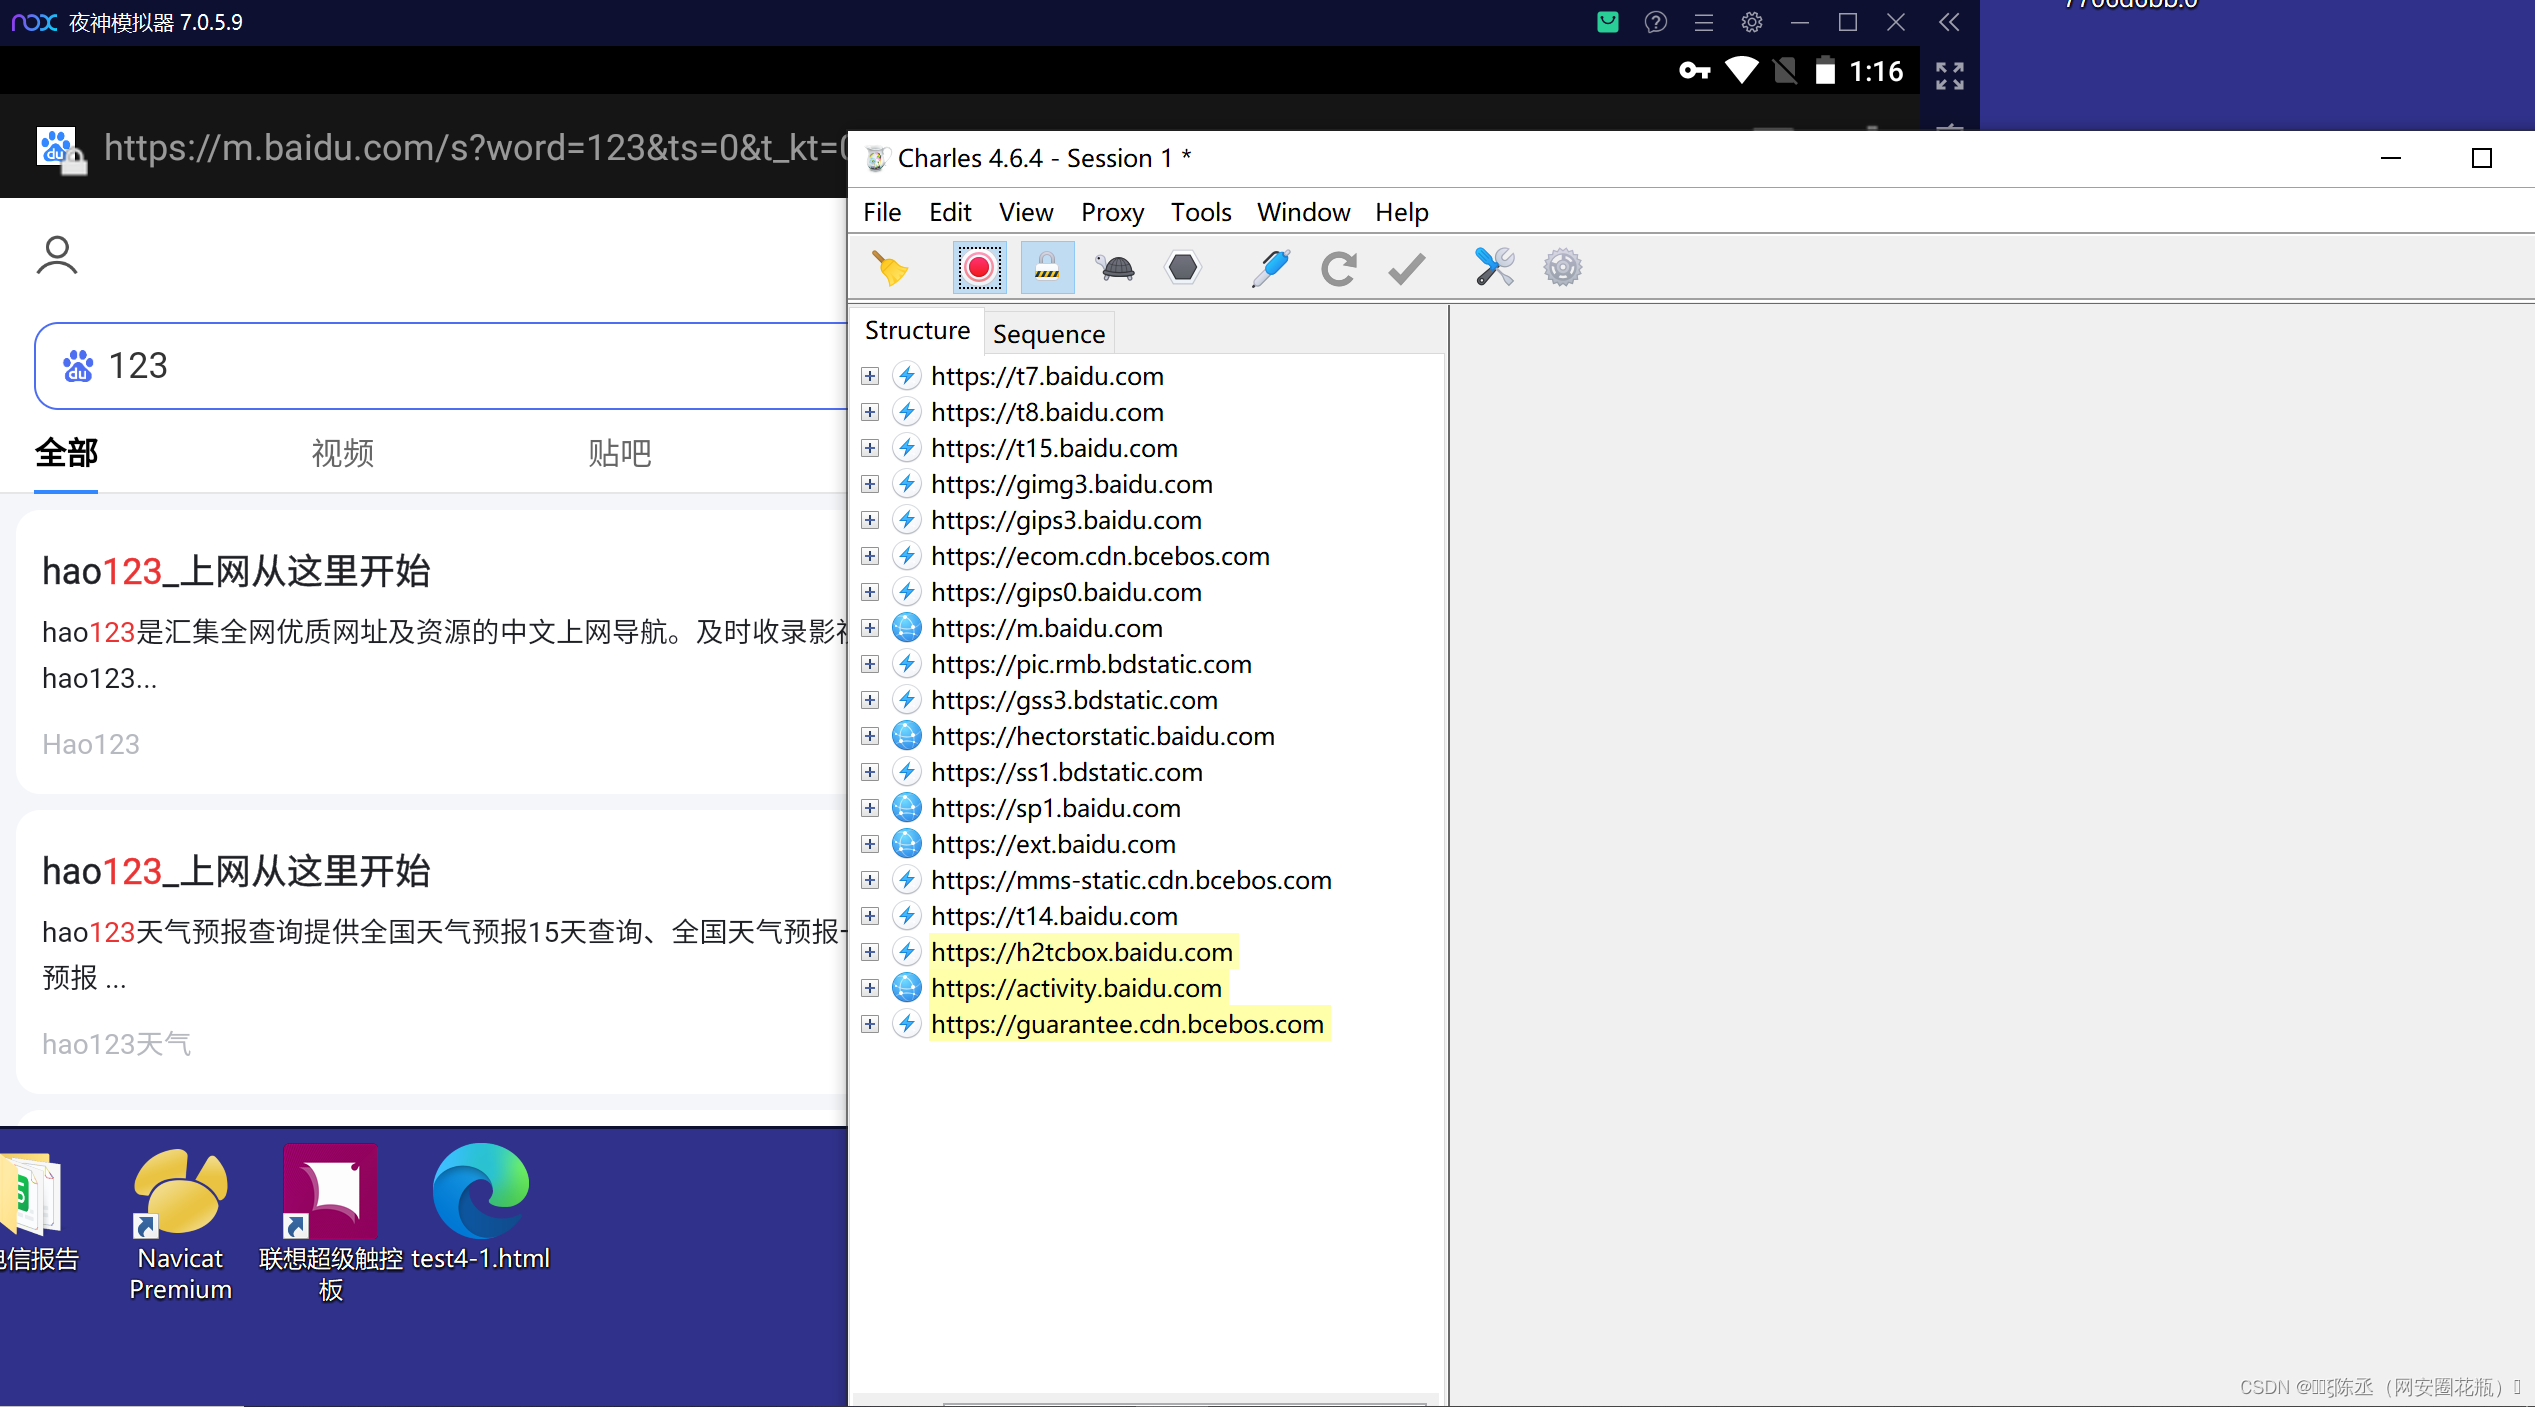The width and height of the screenshot is (2535, 1407).
Task: Expand the https://hectorstatic.baidu.com node
Action: 870,736
